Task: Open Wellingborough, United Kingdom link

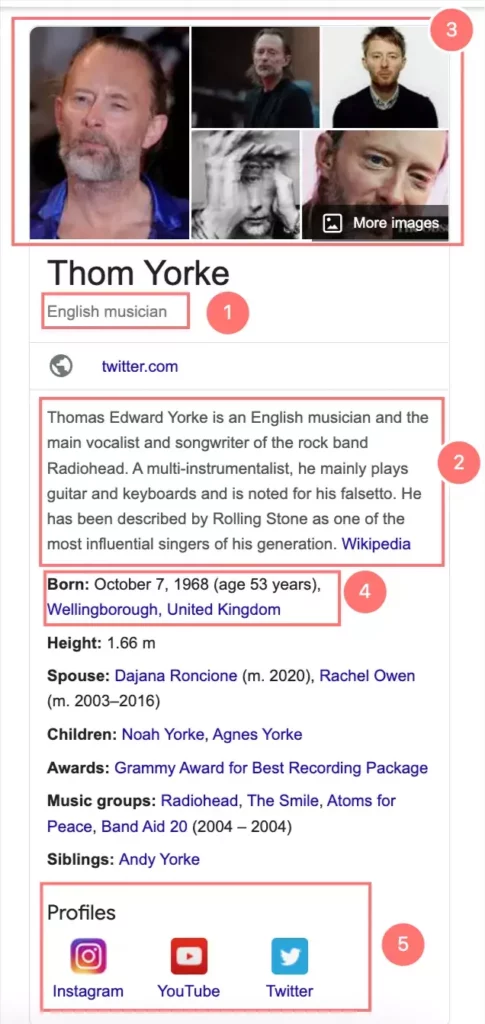Action: click(x=164, y=609)
